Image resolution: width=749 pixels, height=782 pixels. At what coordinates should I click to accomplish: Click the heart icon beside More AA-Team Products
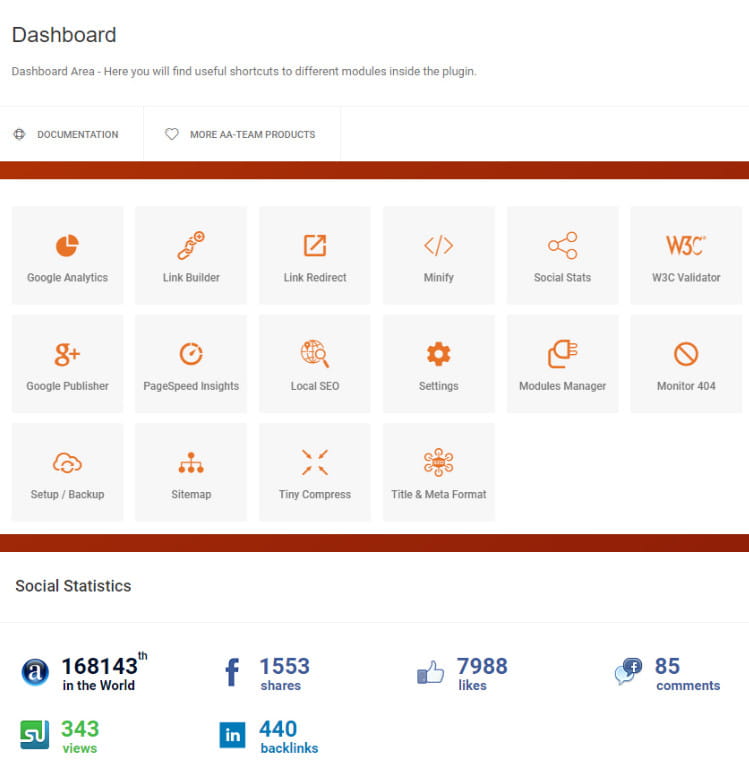pos(172,134)
